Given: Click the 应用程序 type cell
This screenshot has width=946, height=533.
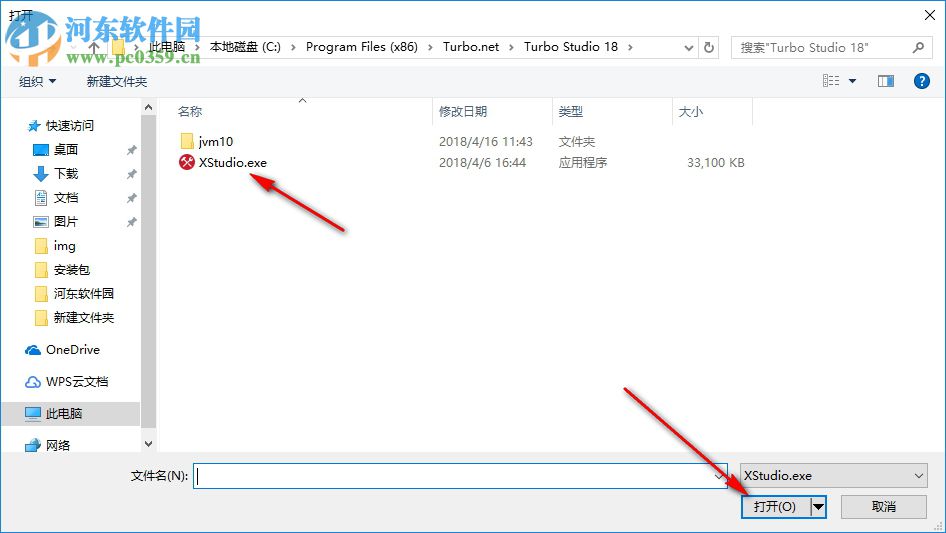Looking at the screenshot, I should pyautogui.click(x=582, y=162).
